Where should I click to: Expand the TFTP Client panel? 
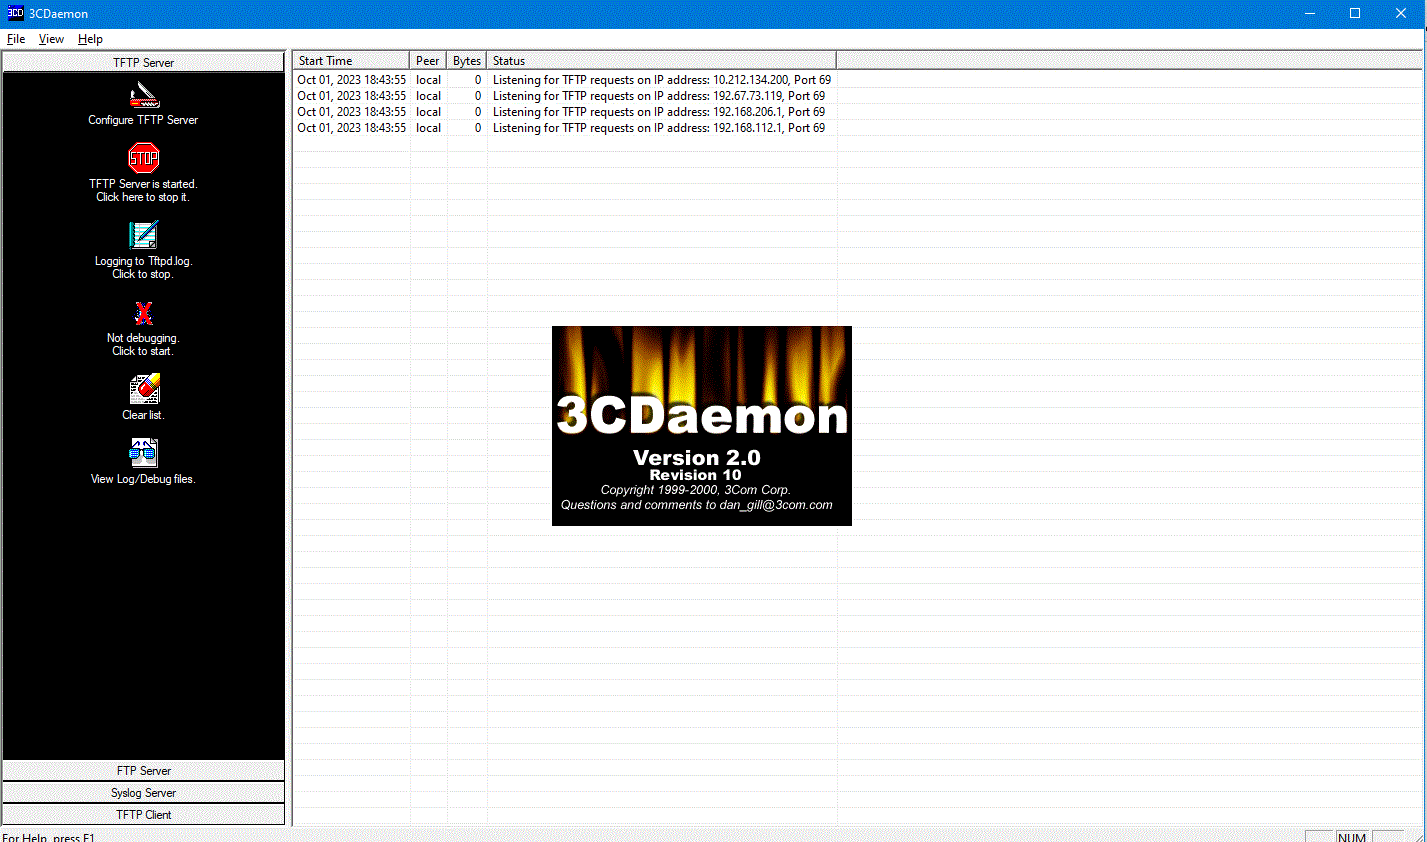[144, 815]
